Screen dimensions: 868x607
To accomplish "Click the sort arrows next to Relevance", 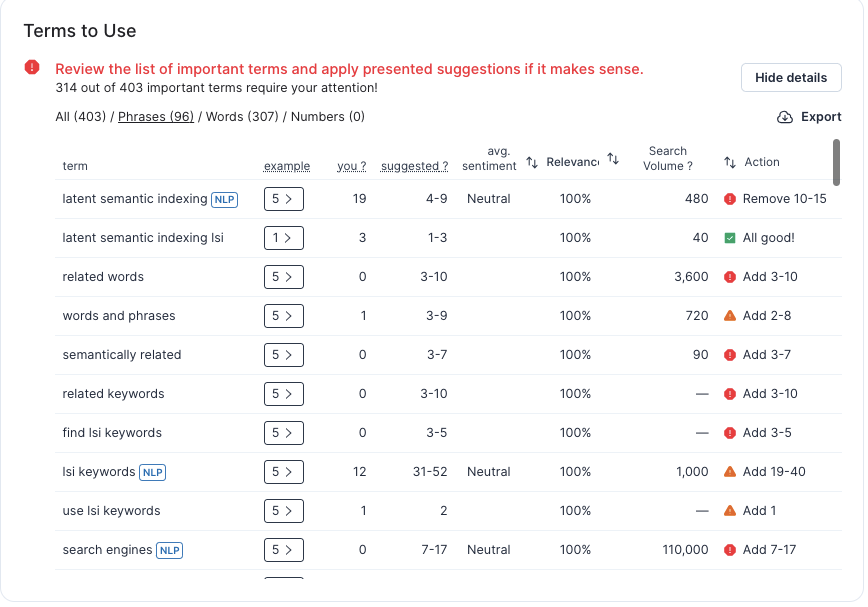I will (612, 159).
